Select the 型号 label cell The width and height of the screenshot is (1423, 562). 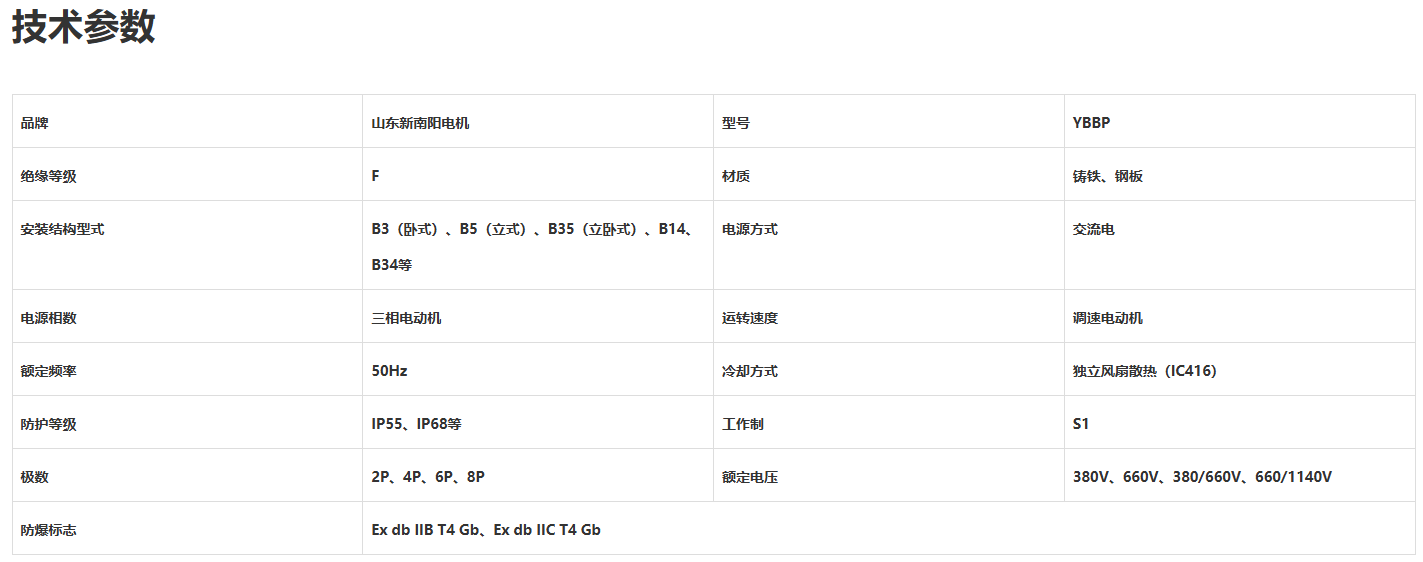click(x=889, y=122)
